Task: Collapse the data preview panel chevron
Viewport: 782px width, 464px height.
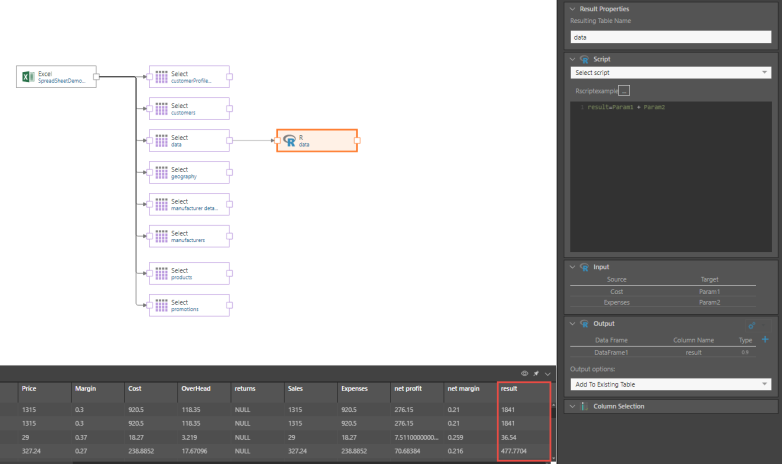Action: click(547, 372)
